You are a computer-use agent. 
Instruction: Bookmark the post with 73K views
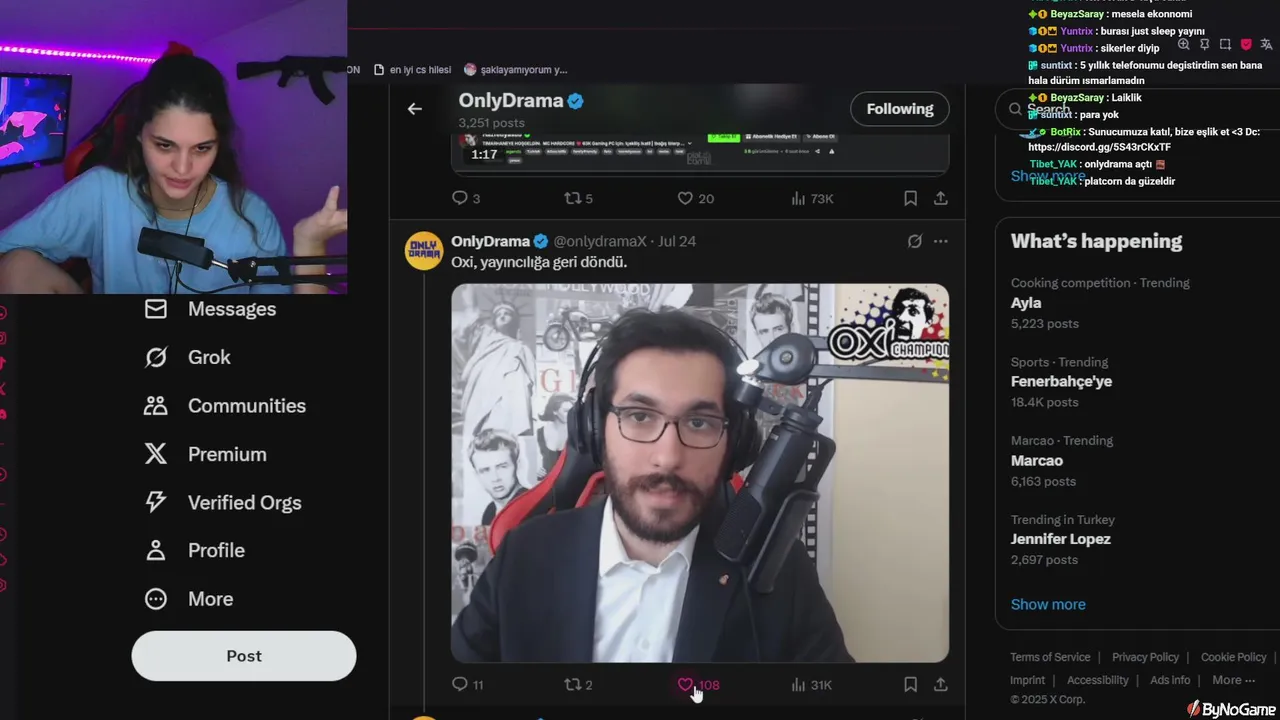(x=910, y=198)
